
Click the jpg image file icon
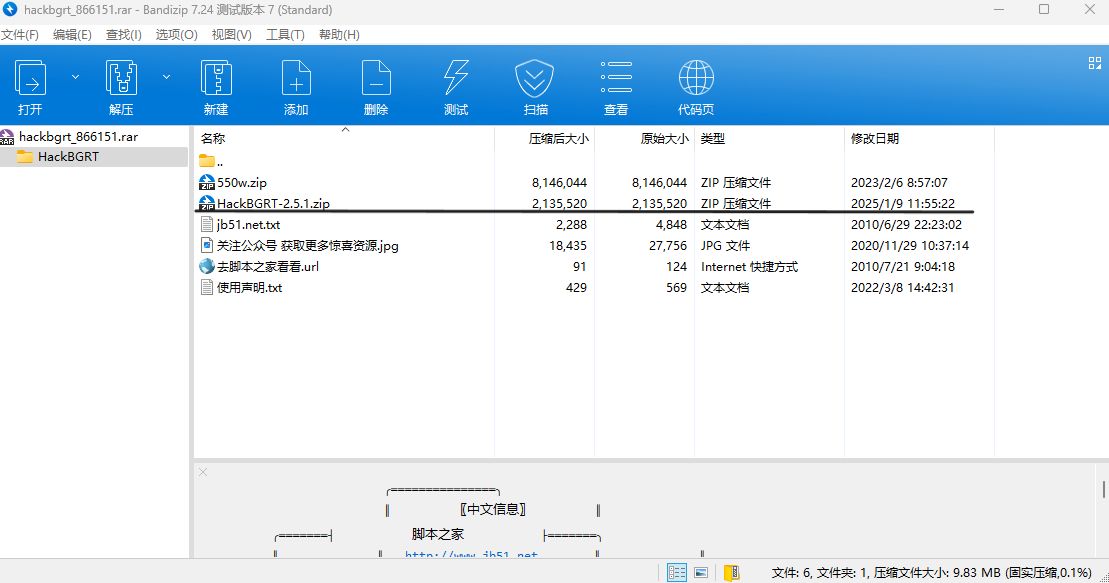pyautogui.click(x=207, y=246)
